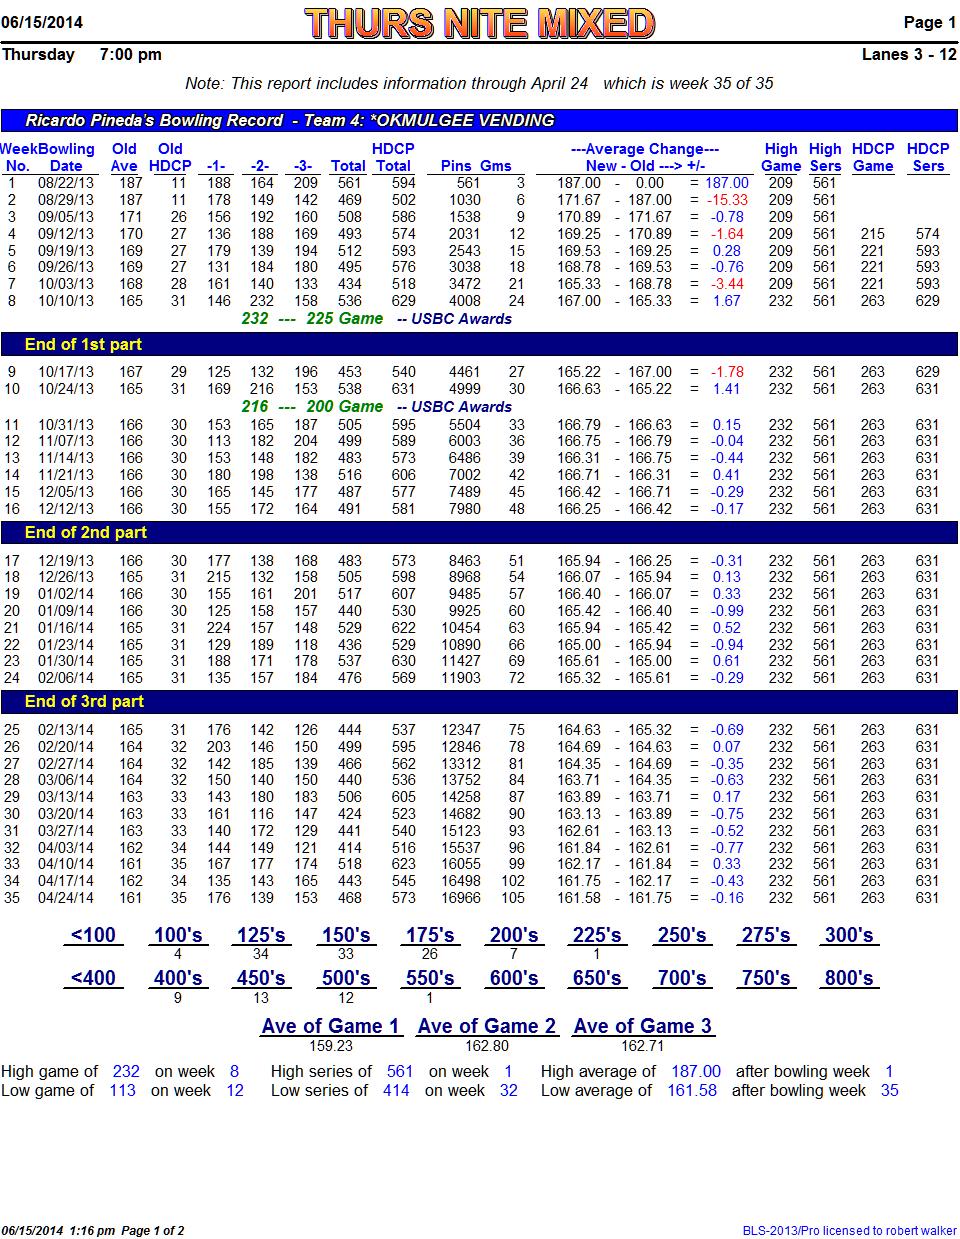Select the date 11/07/13 row
Image resolution: width=960 pixels, height=1239 pixels.
click(x=66, y=441)
